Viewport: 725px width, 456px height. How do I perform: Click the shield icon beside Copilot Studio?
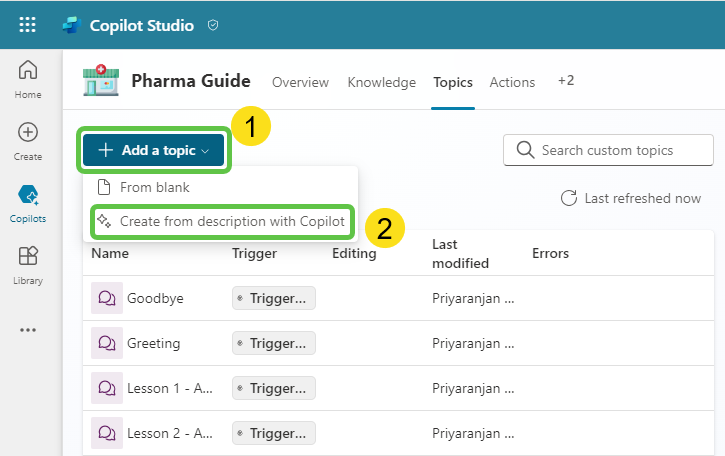tap(213, 26)
